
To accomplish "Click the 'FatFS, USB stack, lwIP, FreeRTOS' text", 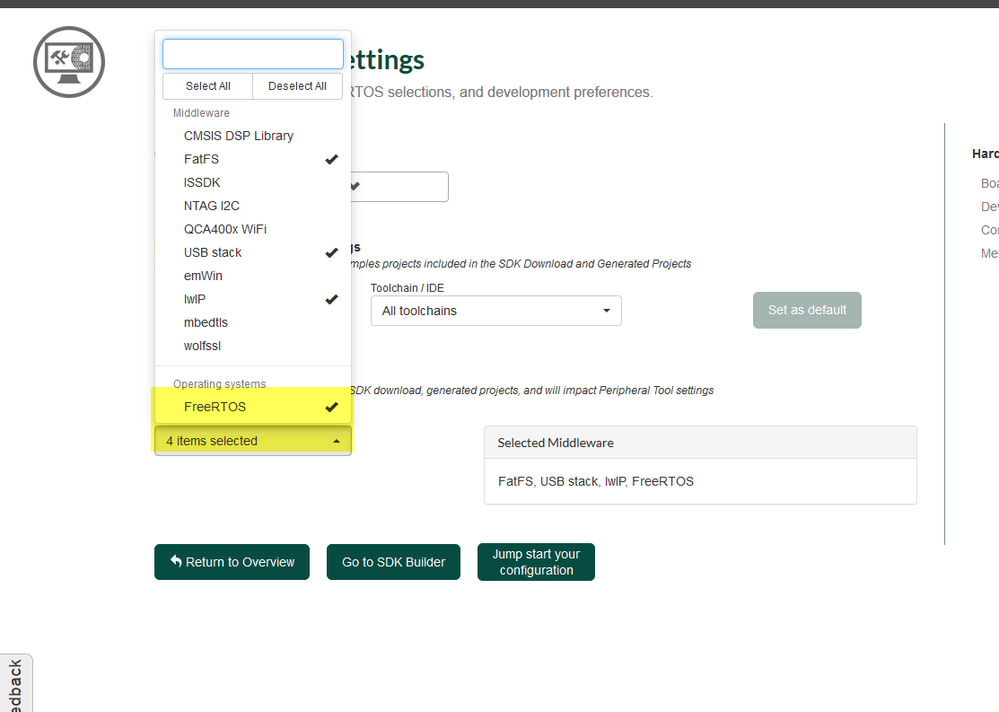I will coord(596,481).
